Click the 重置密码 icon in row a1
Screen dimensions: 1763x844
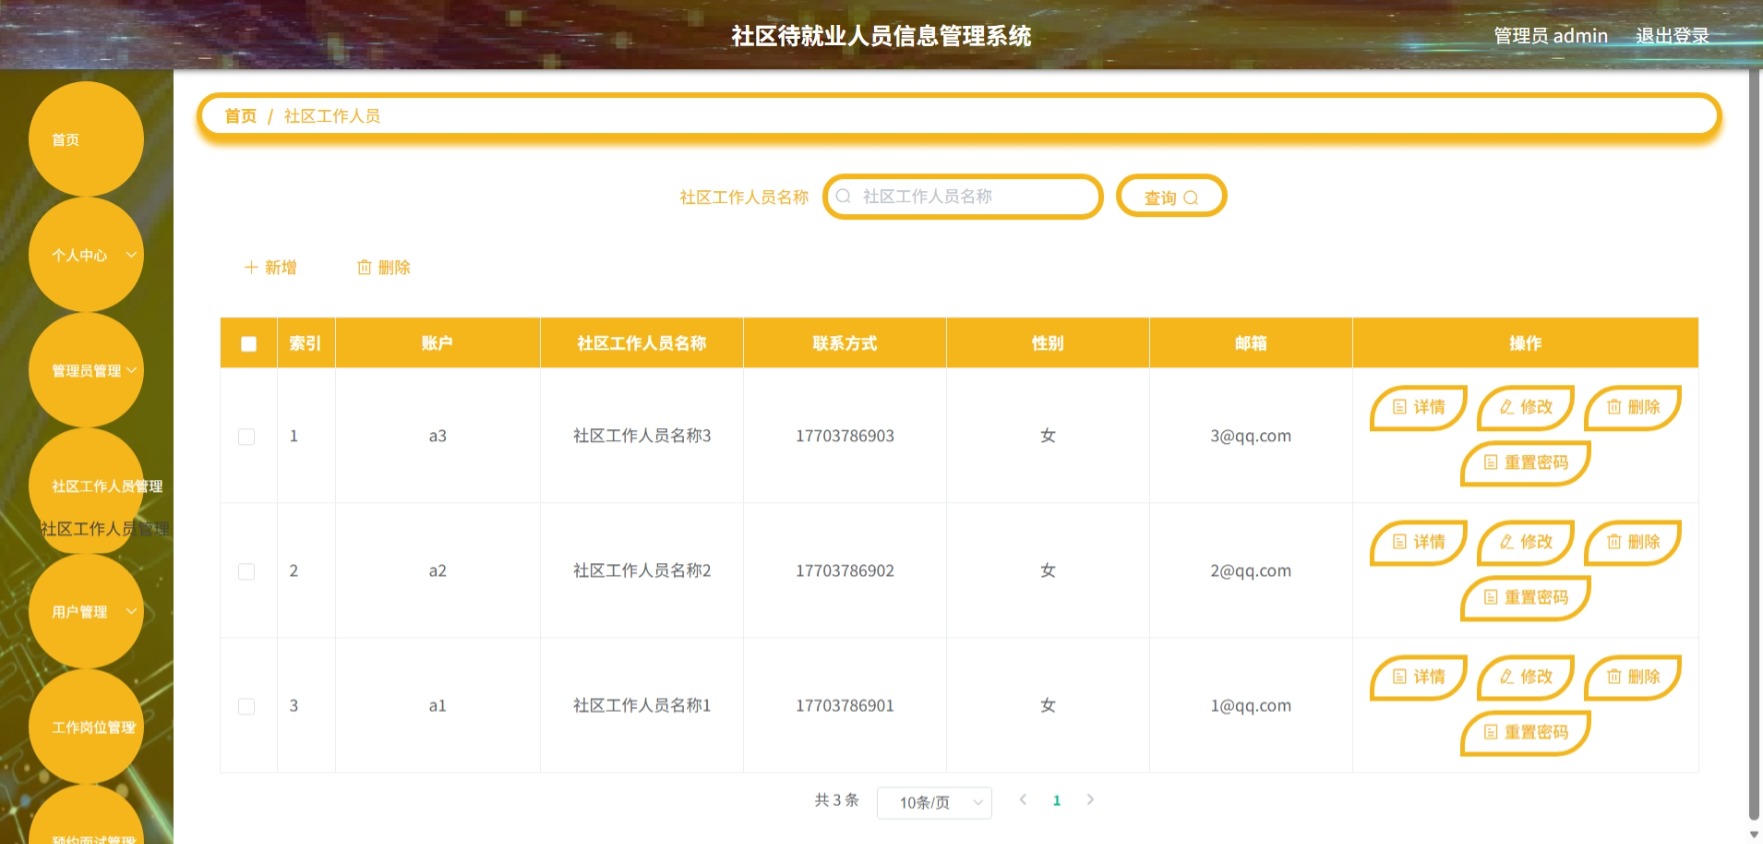(1491, 732)
